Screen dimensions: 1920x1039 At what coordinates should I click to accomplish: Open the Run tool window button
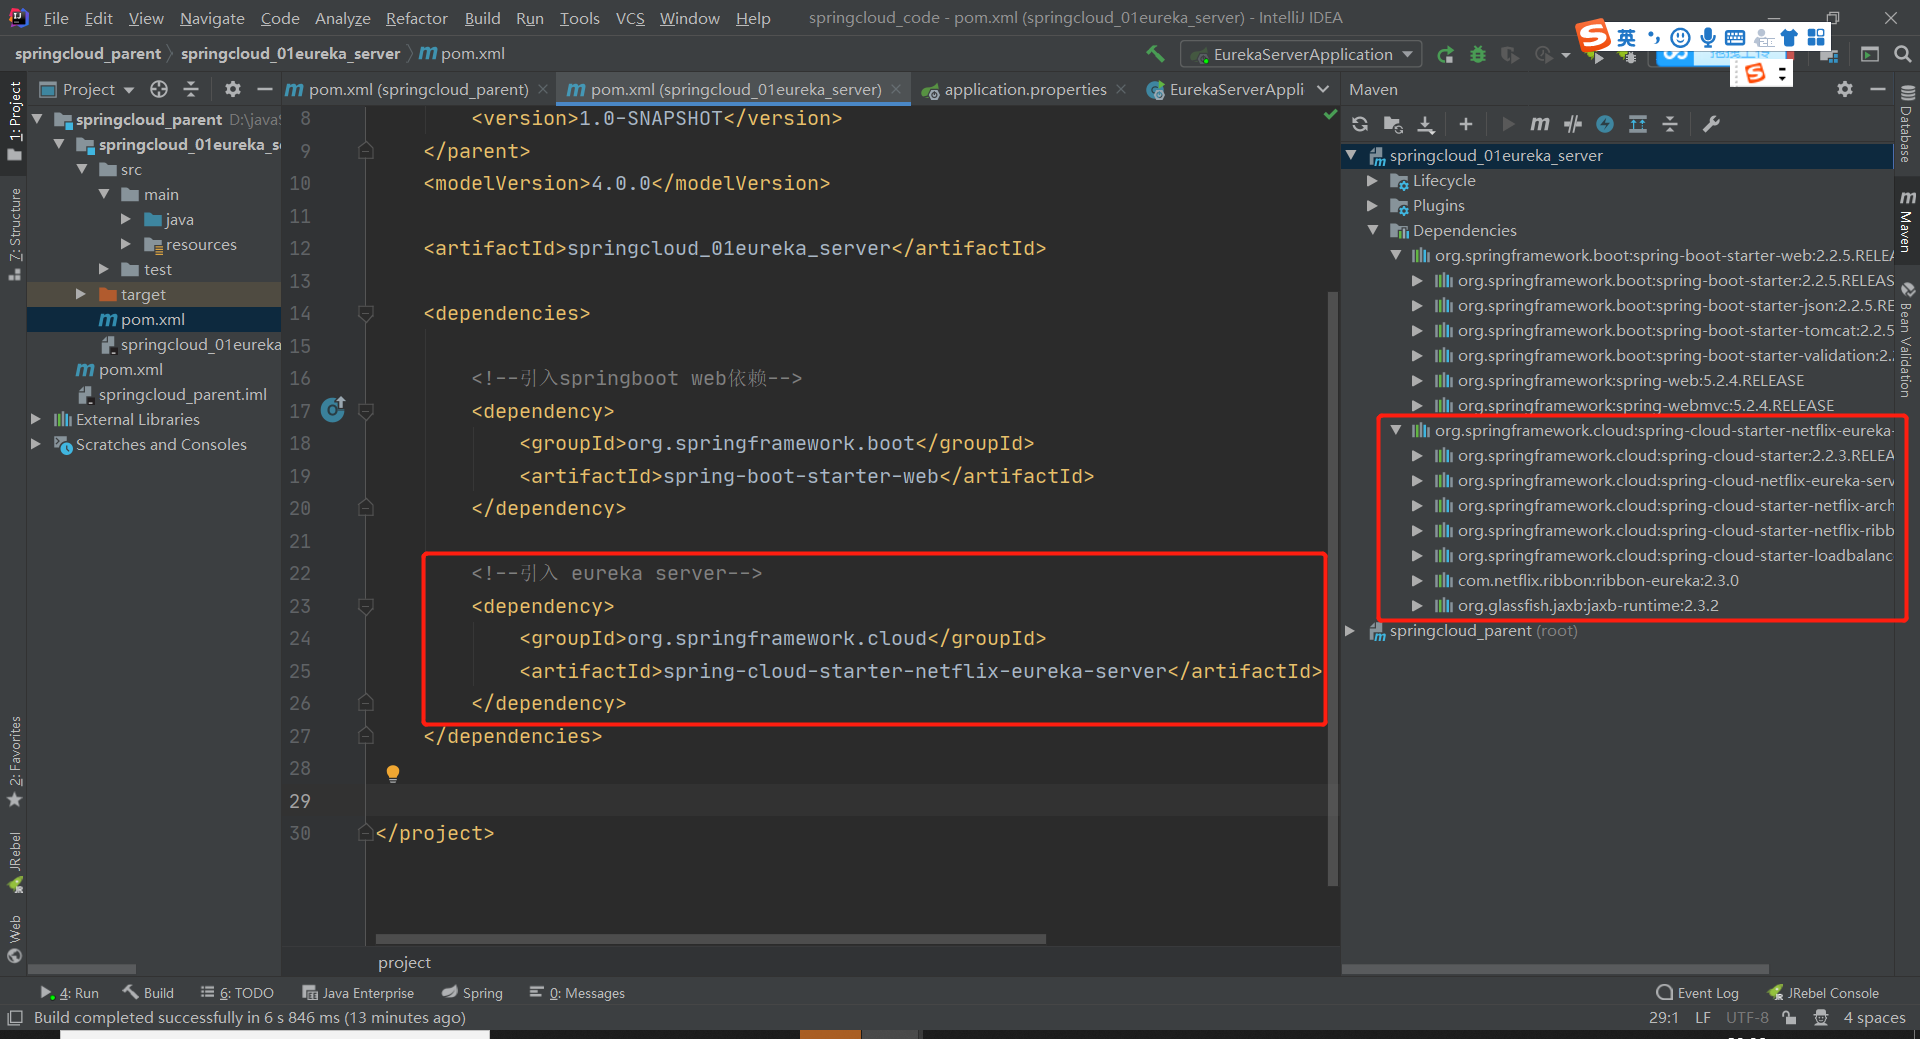tap(69, 993)
